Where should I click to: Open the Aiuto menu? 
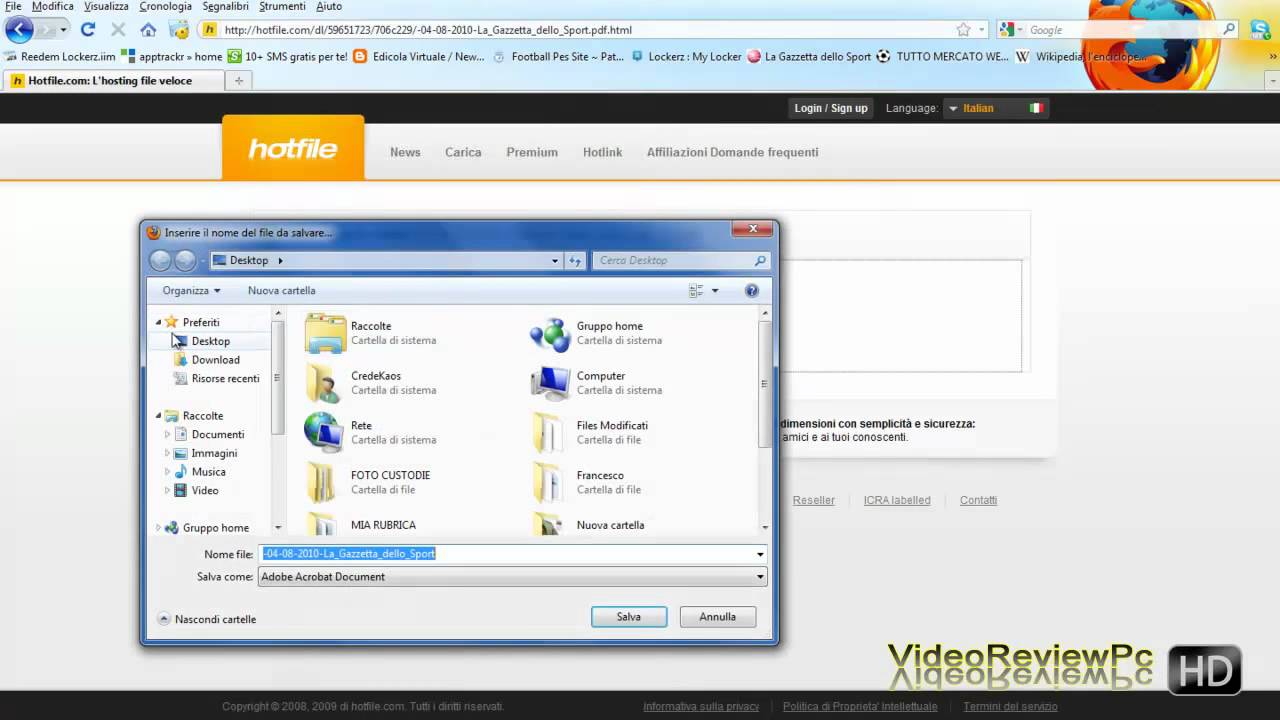(x=329, y=6)
